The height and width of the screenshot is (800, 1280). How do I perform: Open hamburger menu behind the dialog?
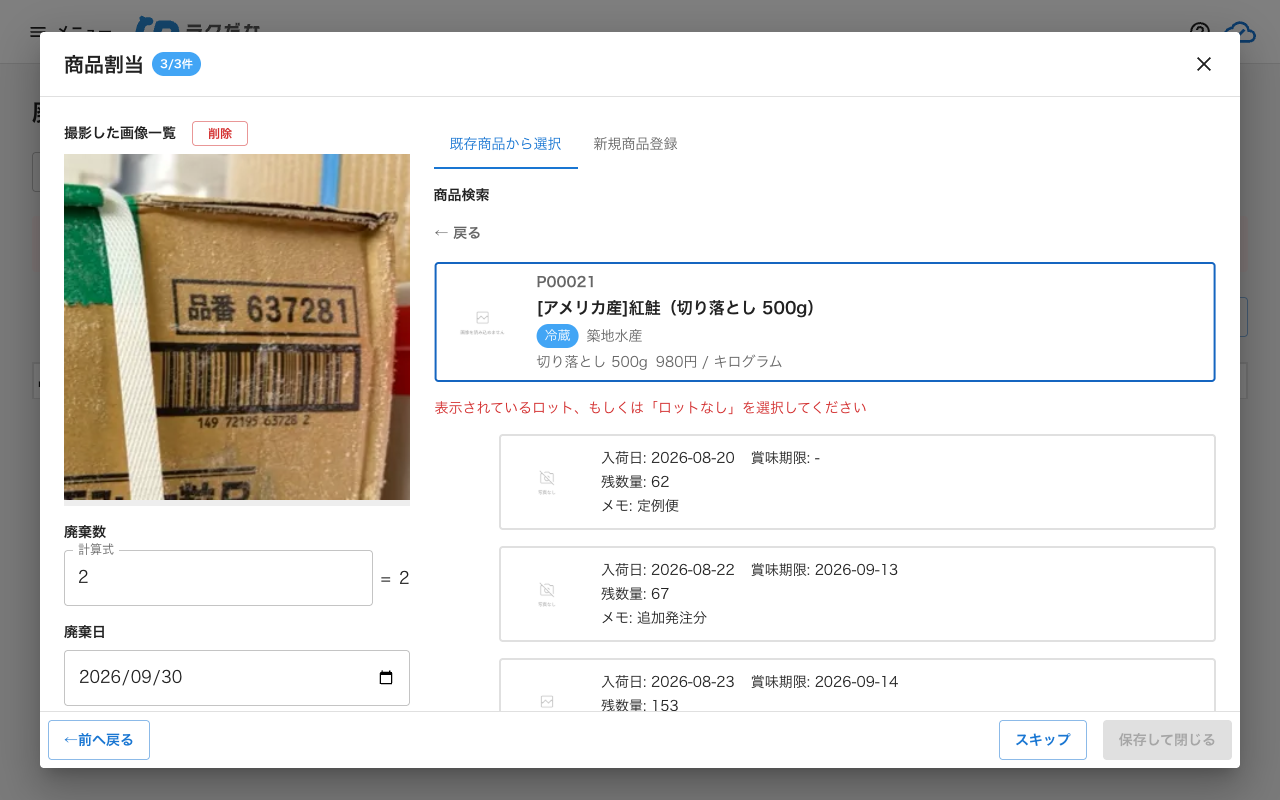tap(38, 32)
